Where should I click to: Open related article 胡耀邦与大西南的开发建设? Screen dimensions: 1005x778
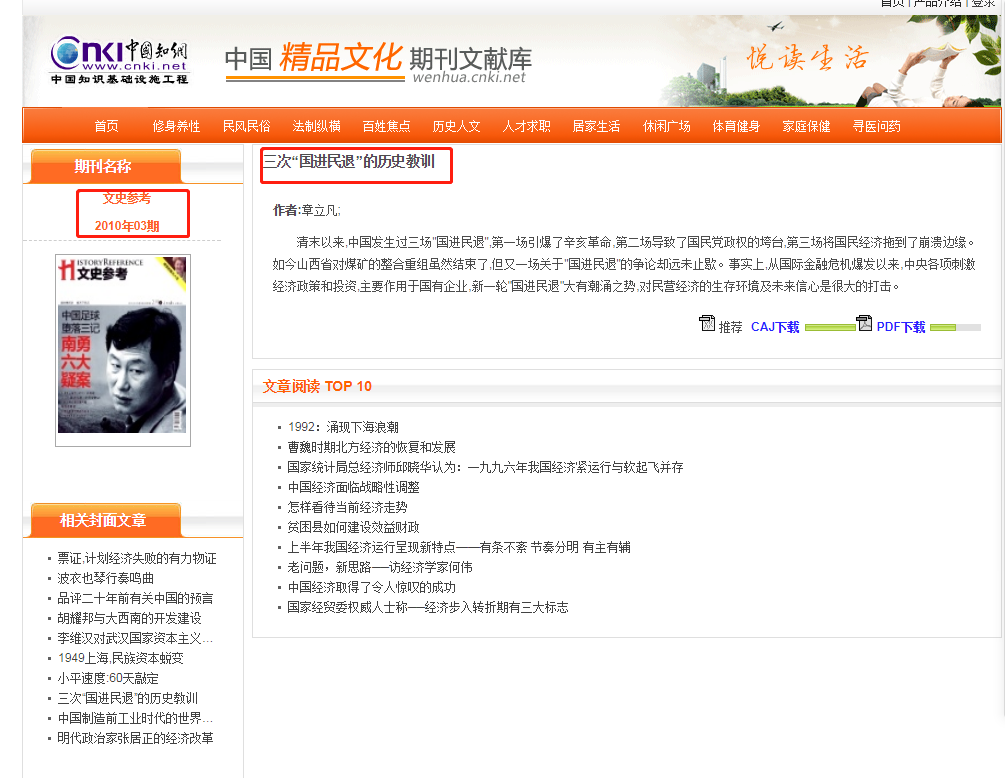[x=129, y=618]
